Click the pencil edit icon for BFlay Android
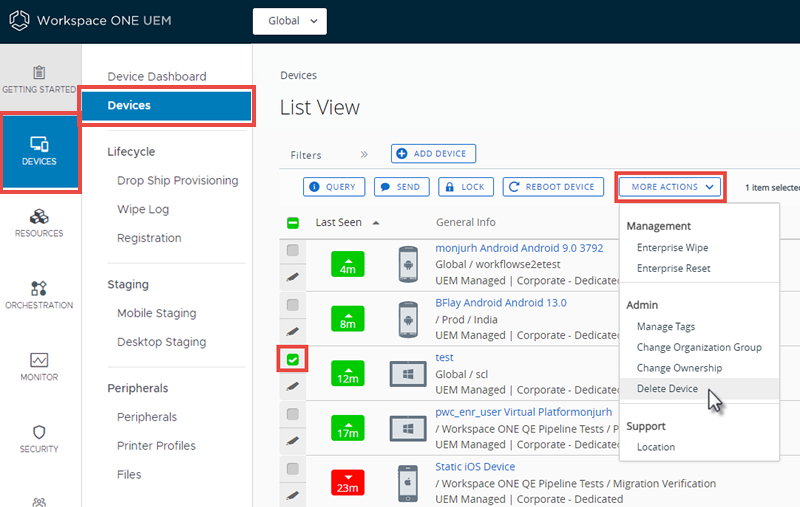Viewport: 800px width, 507px height. click(x=292, y=332)
